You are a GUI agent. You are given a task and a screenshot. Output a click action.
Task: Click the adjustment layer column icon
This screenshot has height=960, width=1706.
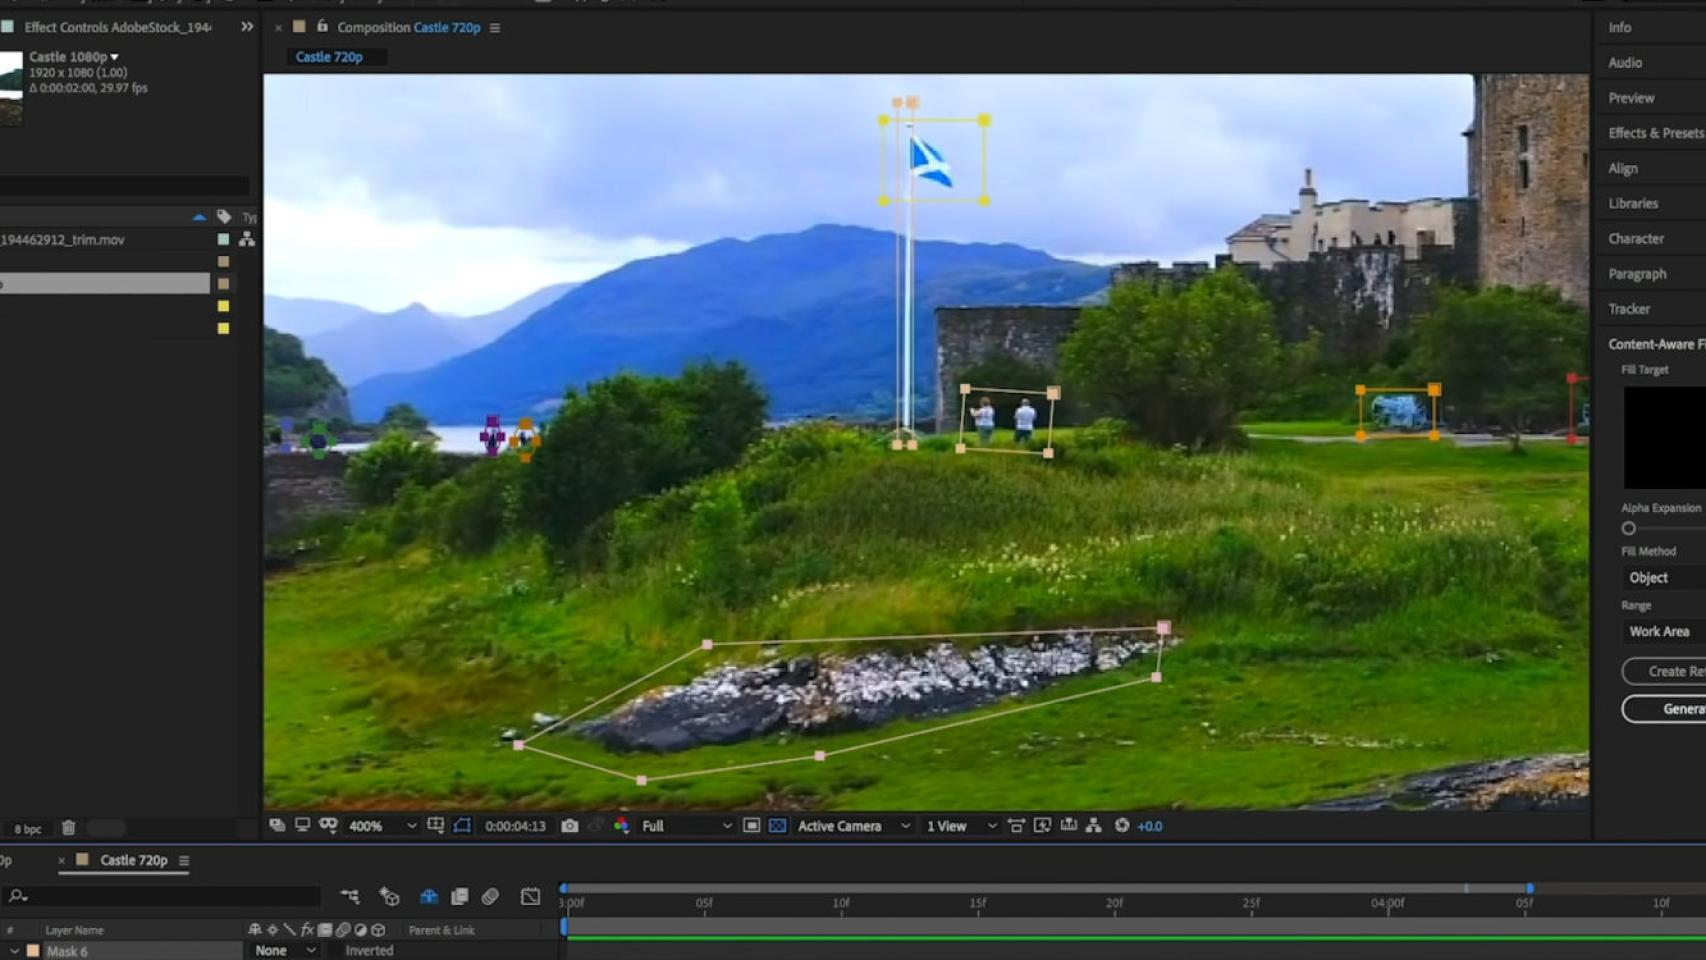361,930
